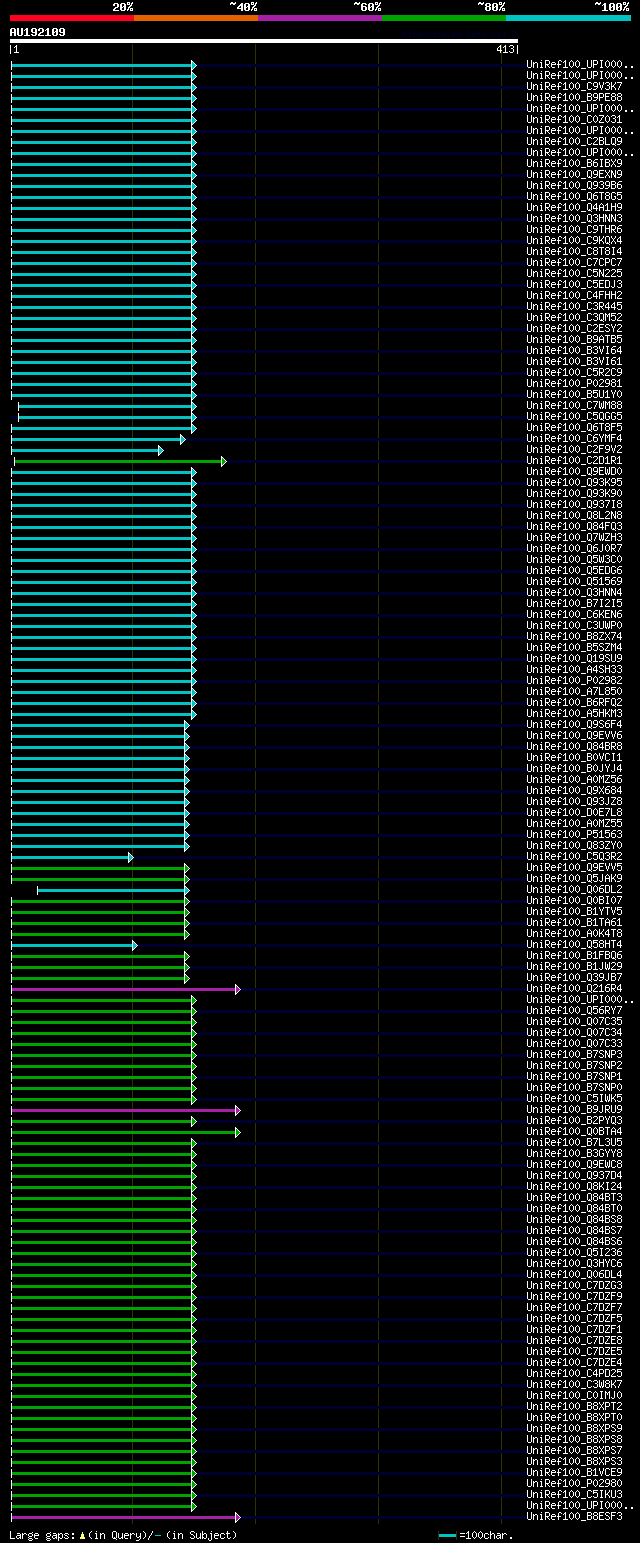Click the query end position 413

click(505, 49)
